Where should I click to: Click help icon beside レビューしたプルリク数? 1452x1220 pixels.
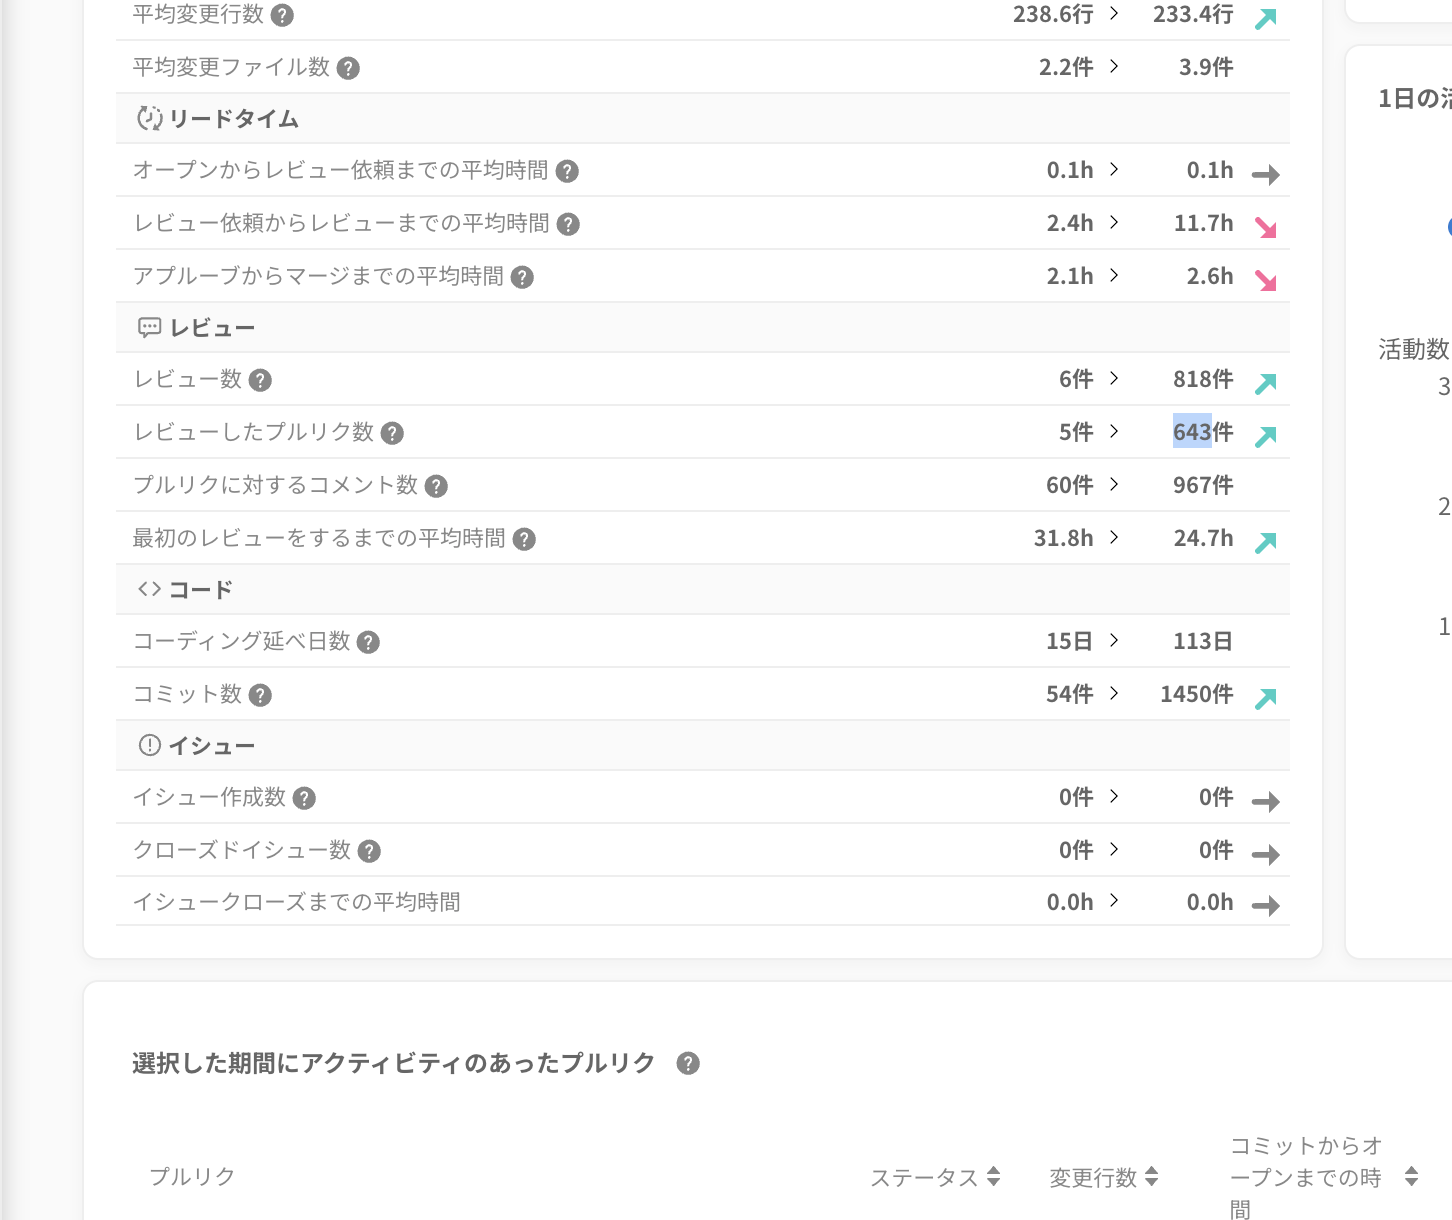[x=392, y=433]
